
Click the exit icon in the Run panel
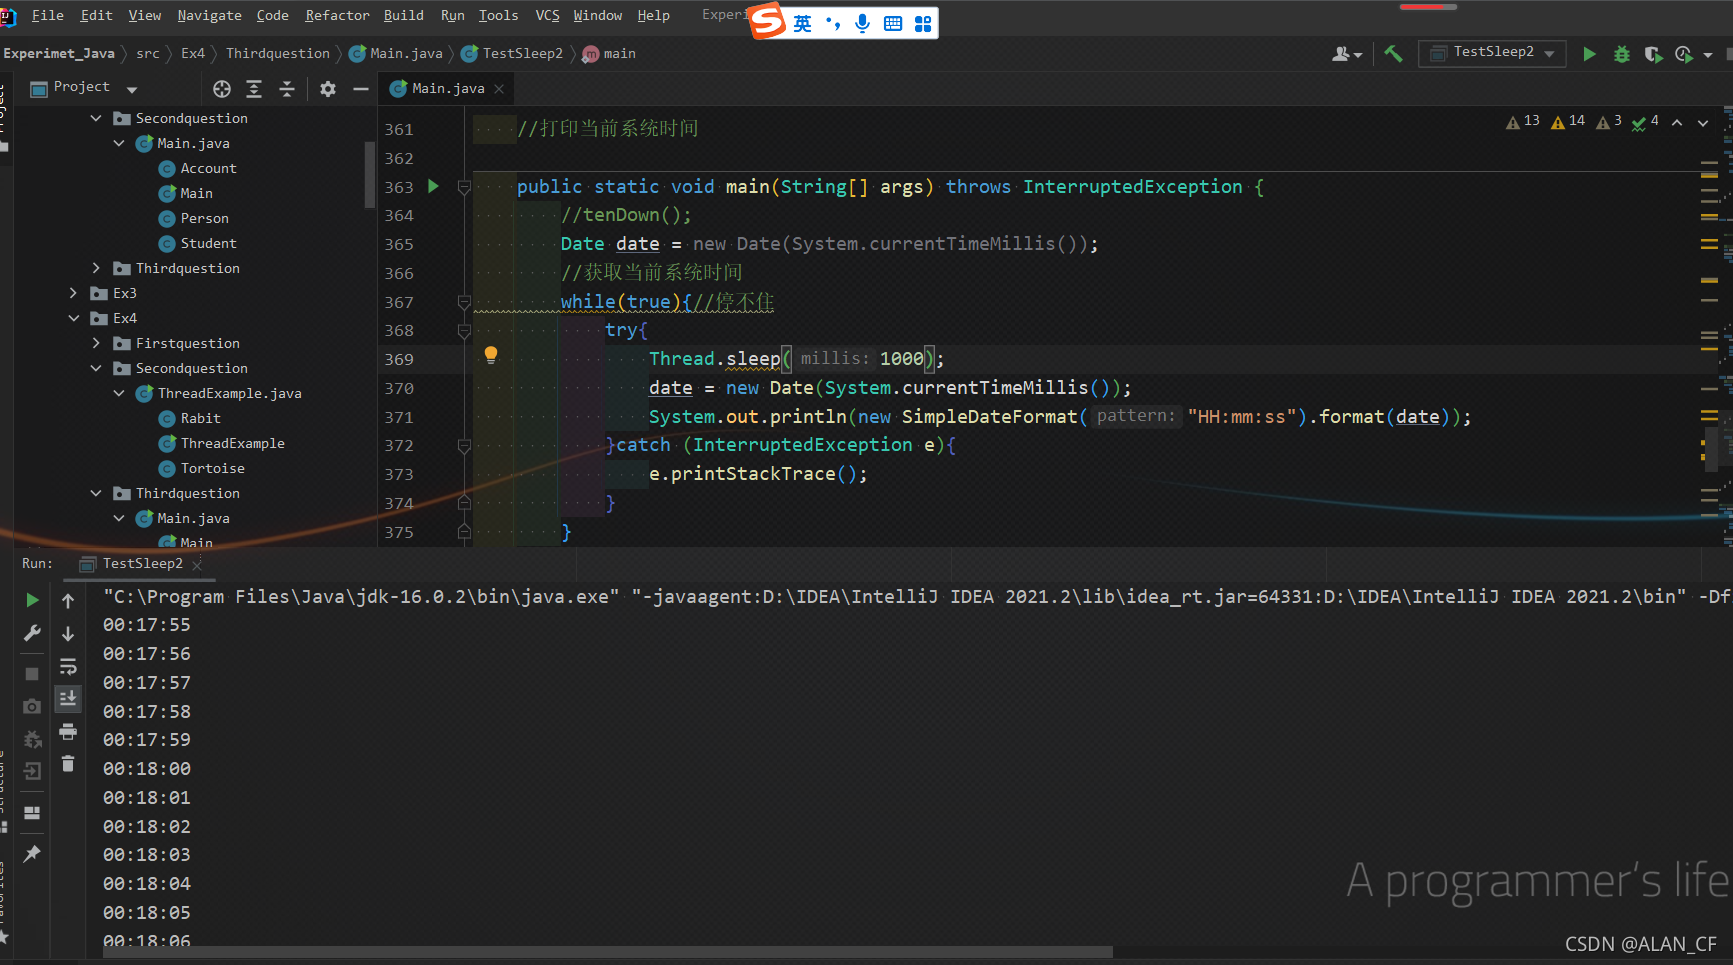point(32,771)
